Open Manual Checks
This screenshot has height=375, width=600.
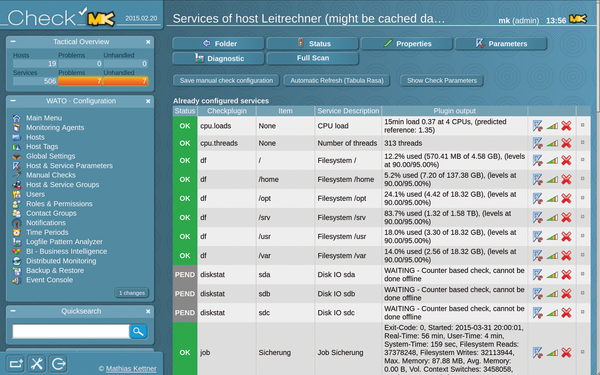[x=51, y=175]
